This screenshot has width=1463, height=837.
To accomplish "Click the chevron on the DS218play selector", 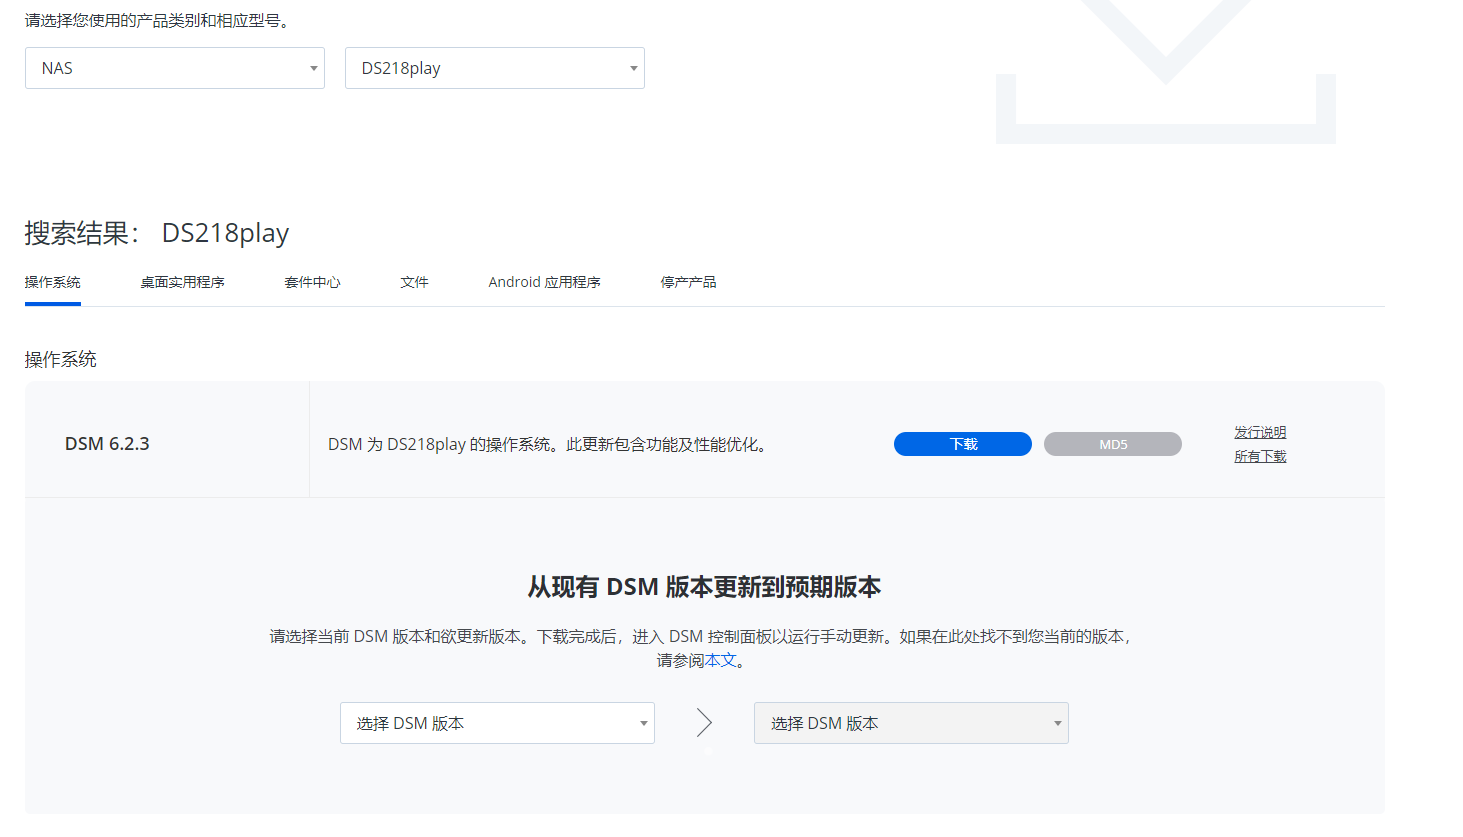I will click(632, 68).
